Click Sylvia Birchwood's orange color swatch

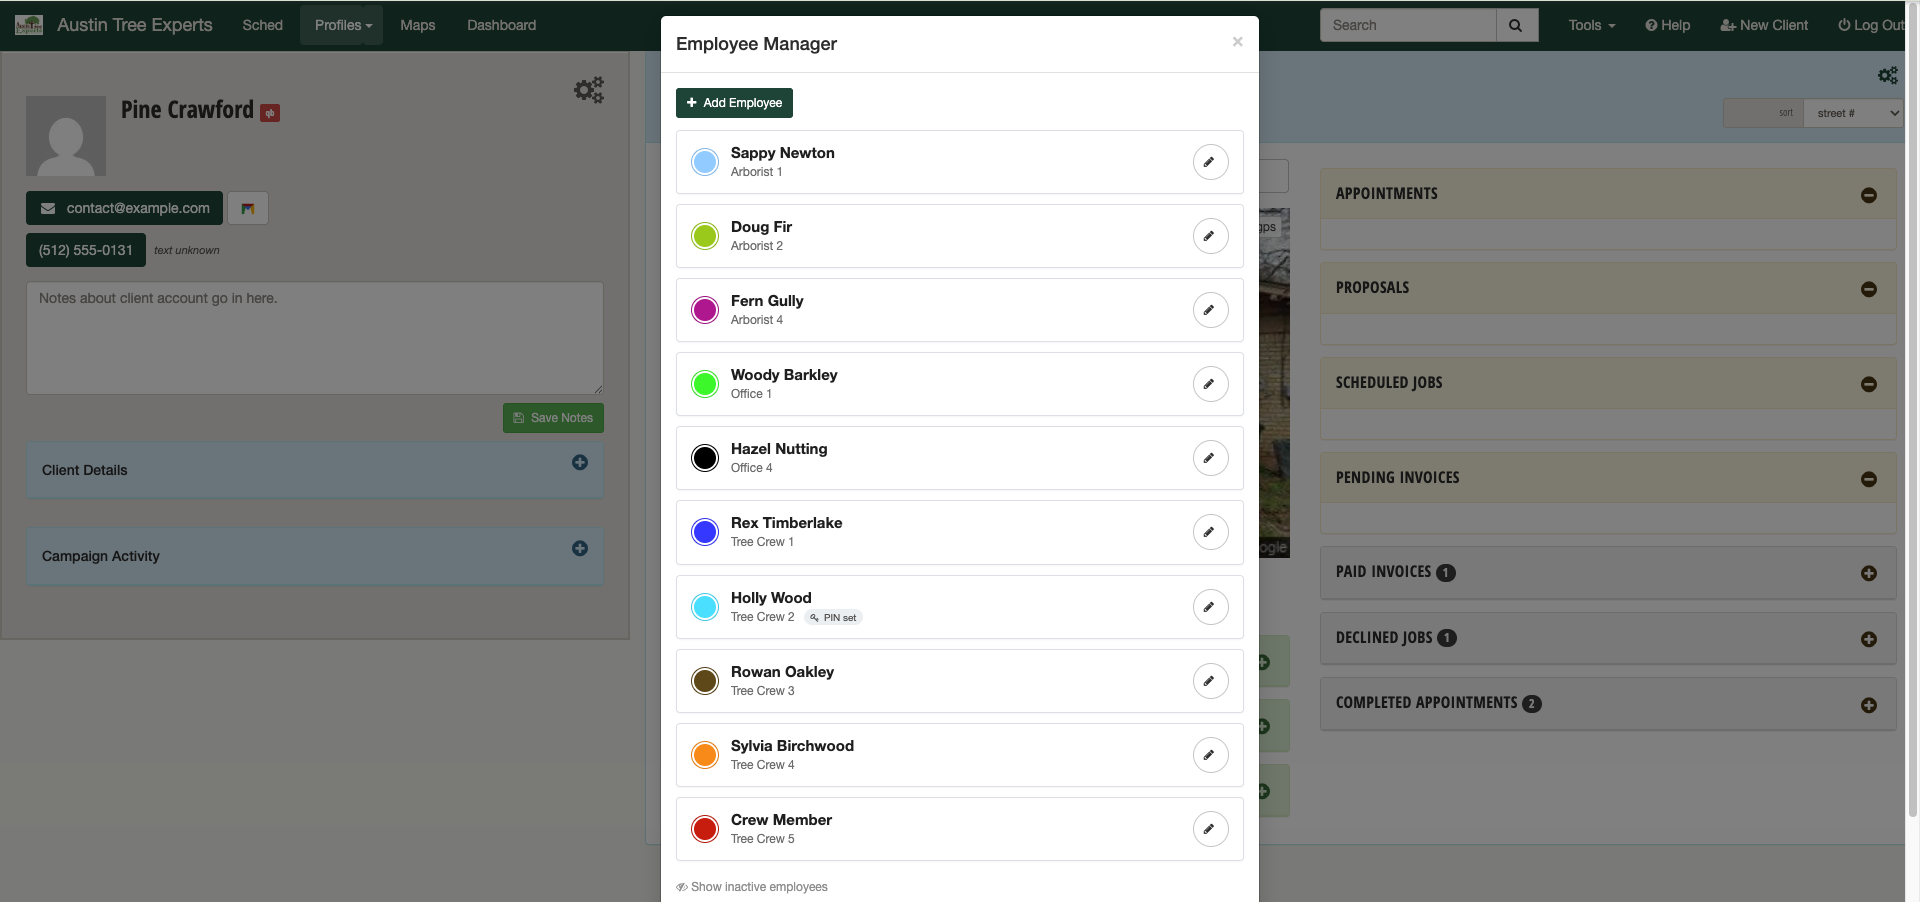[705, 755]
